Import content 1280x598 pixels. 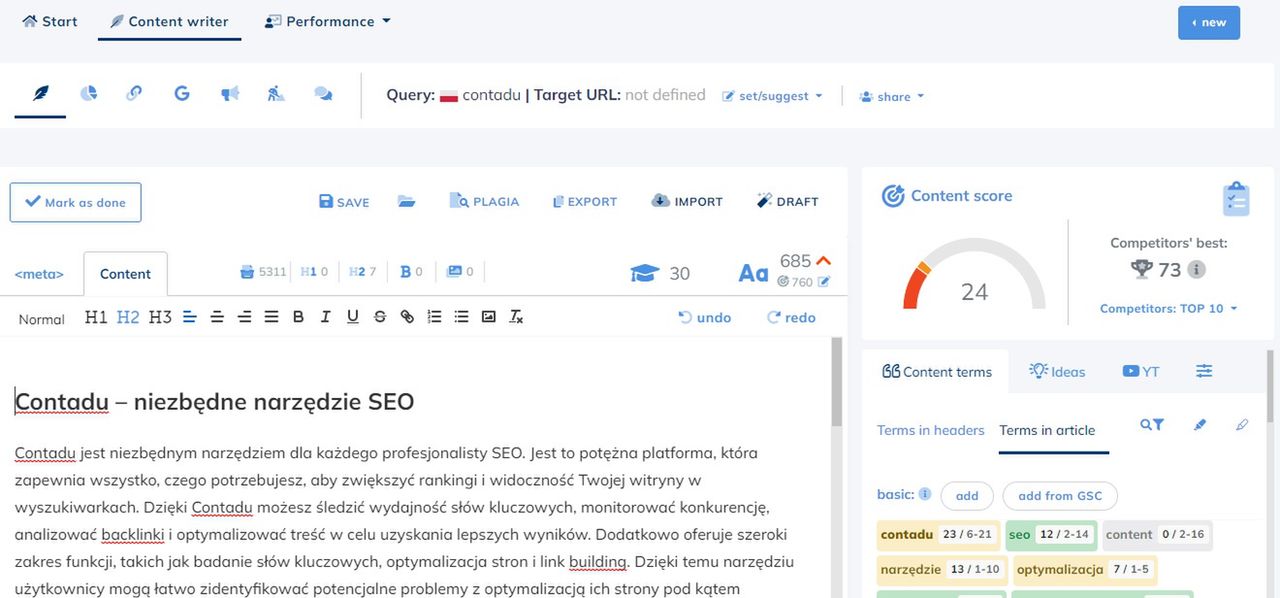coord(687,201)
